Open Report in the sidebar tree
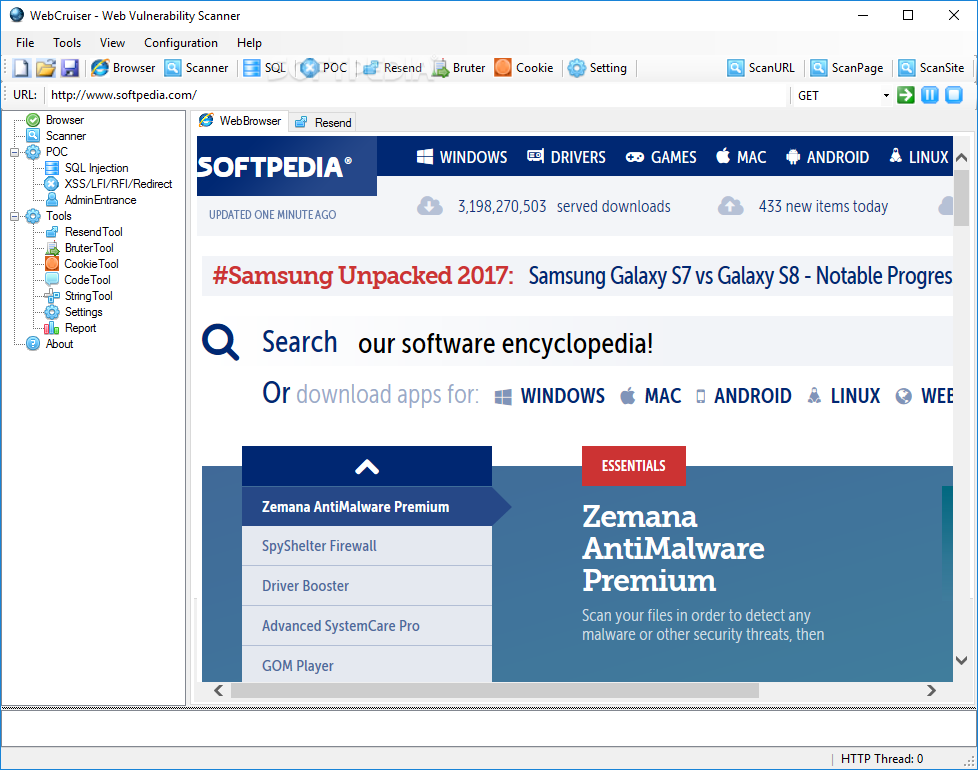The width and height of the screenshot is (978, 770). click(80, 328)
